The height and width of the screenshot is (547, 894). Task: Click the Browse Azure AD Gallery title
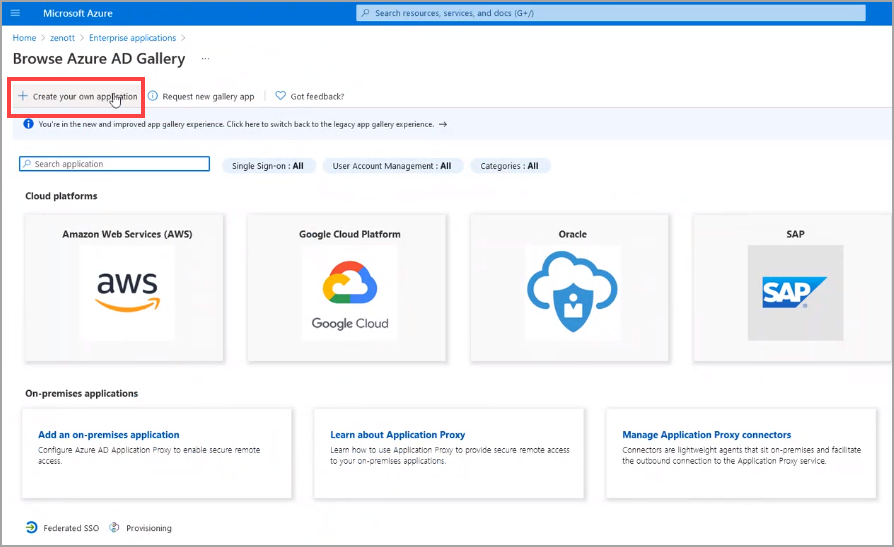tap(99, 59)
